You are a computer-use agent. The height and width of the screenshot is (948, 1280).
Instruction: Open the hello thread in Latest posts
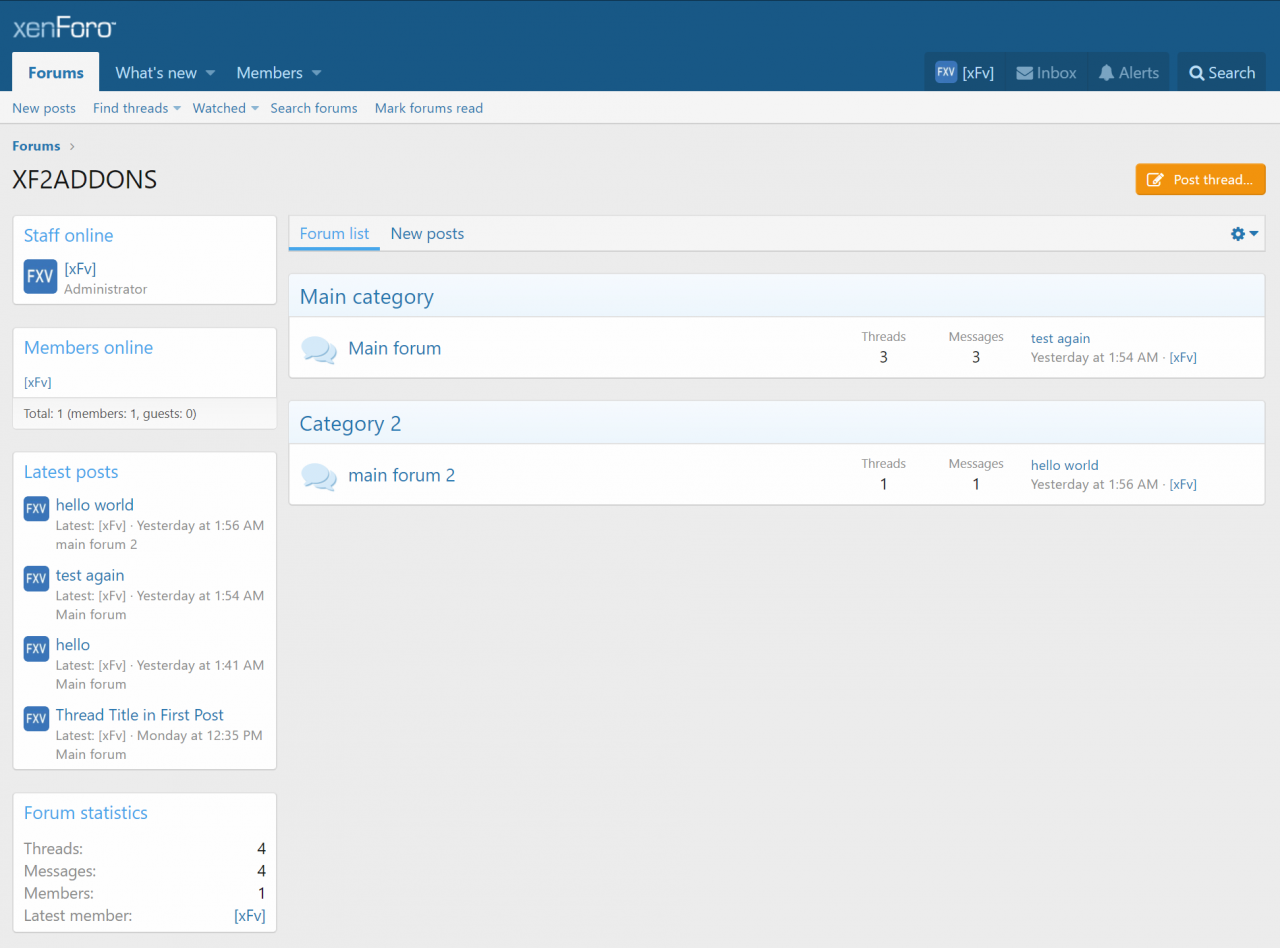(x=73, y=645)
